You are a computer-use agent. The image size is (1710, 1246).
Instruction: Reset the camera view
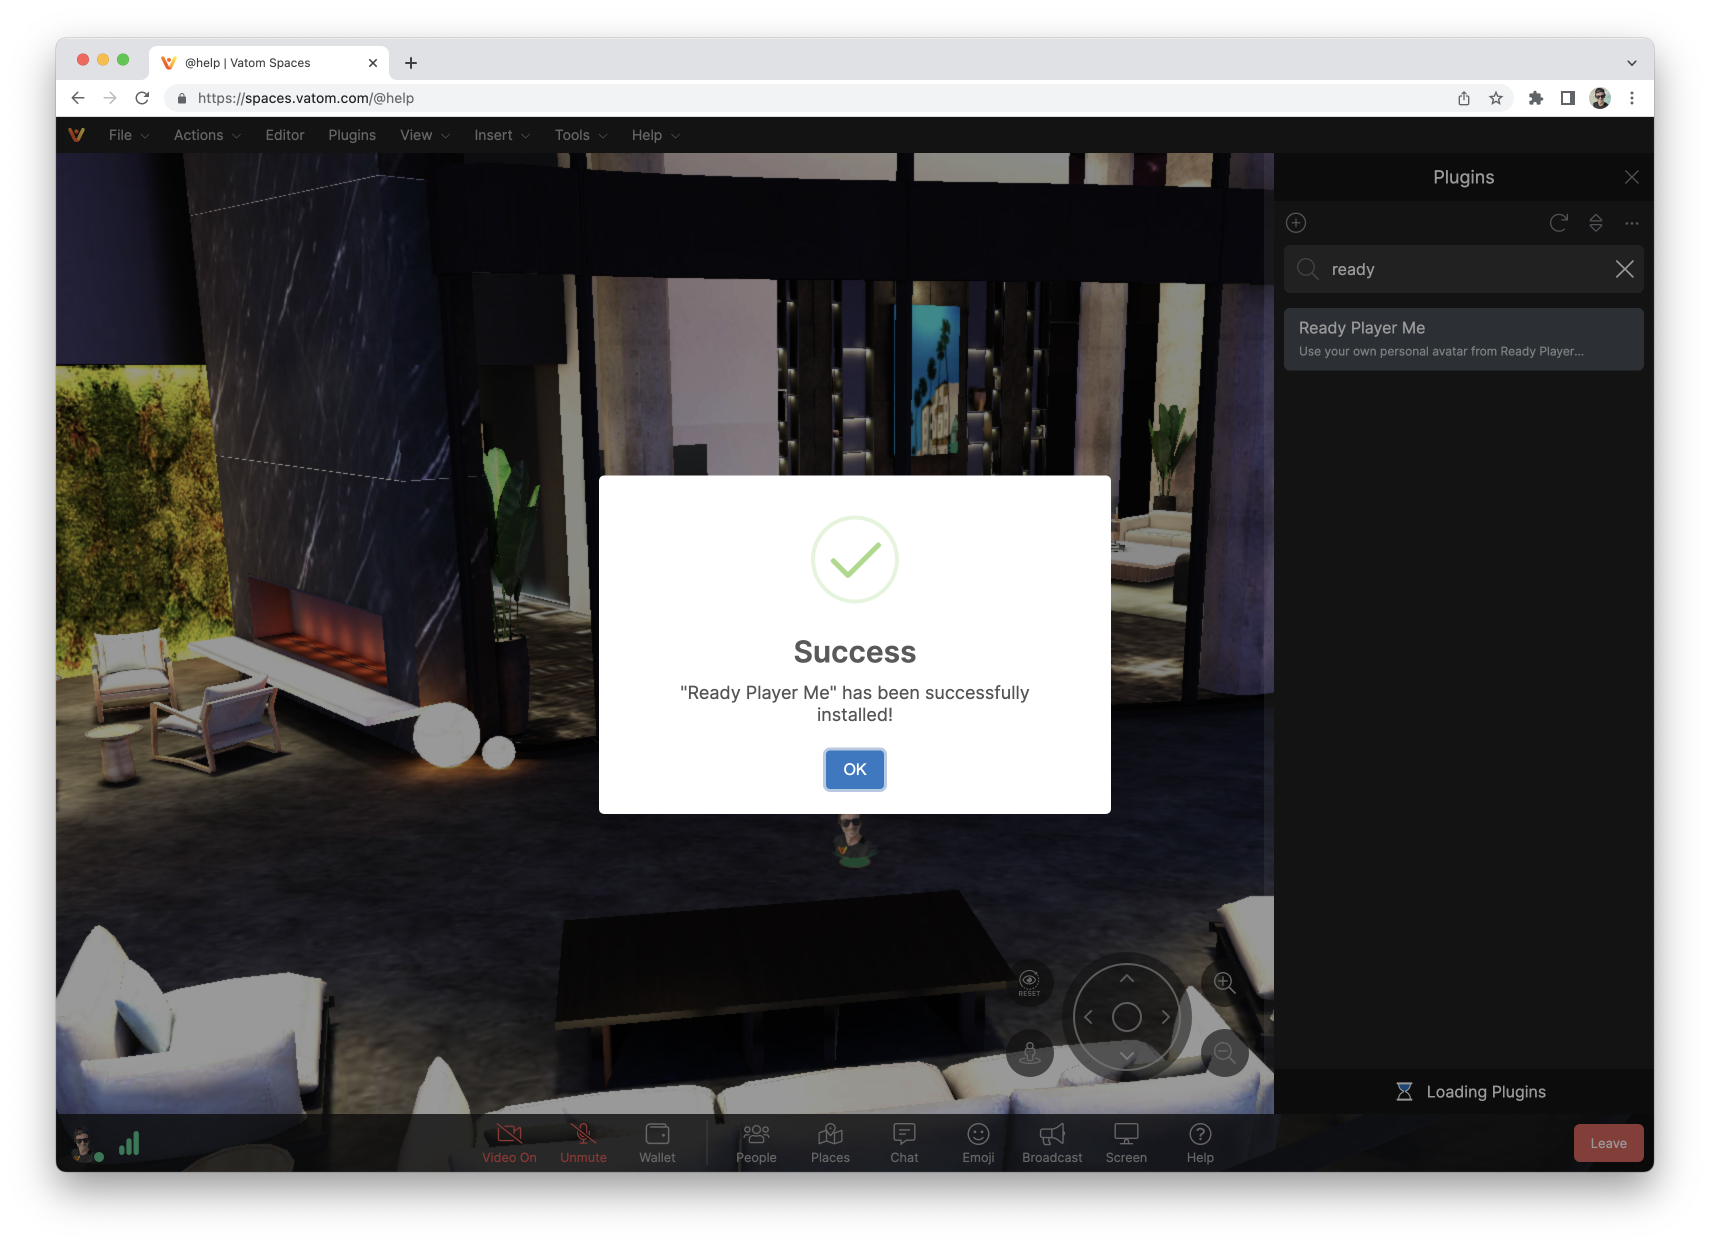tap(1029, 983)
